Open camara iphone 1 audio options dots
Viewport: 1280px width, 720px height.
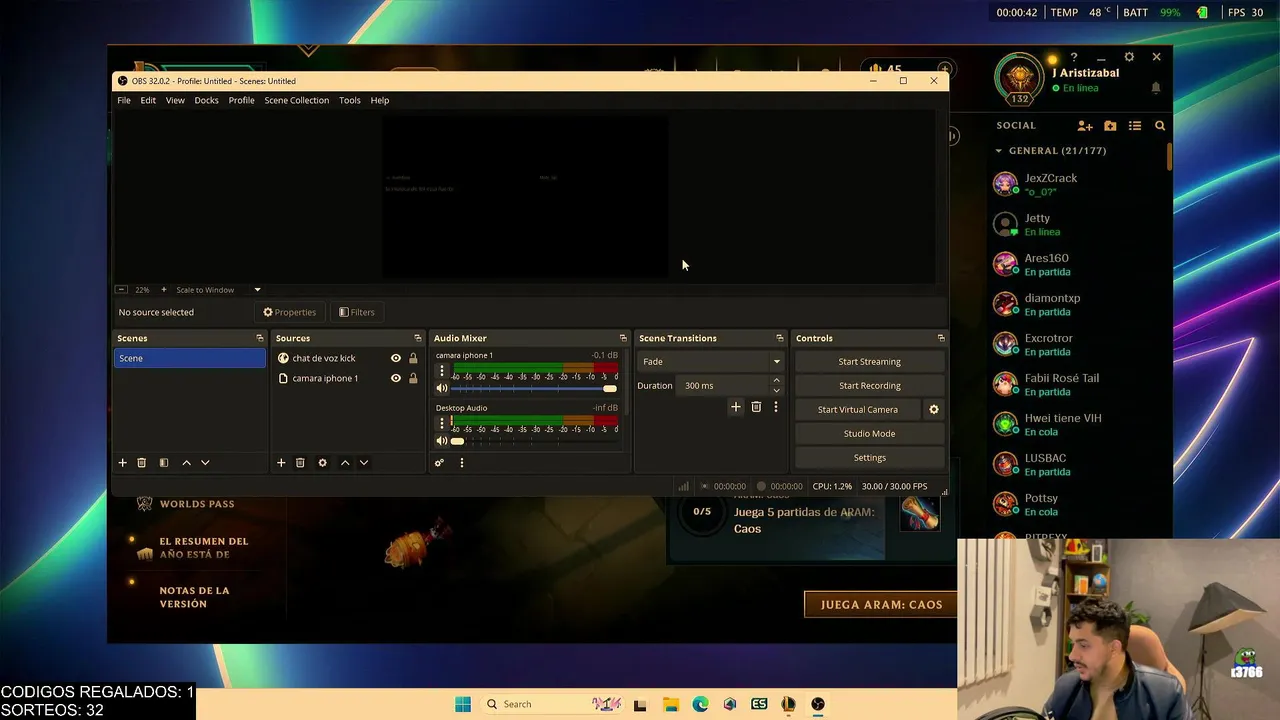pos(442,371)
